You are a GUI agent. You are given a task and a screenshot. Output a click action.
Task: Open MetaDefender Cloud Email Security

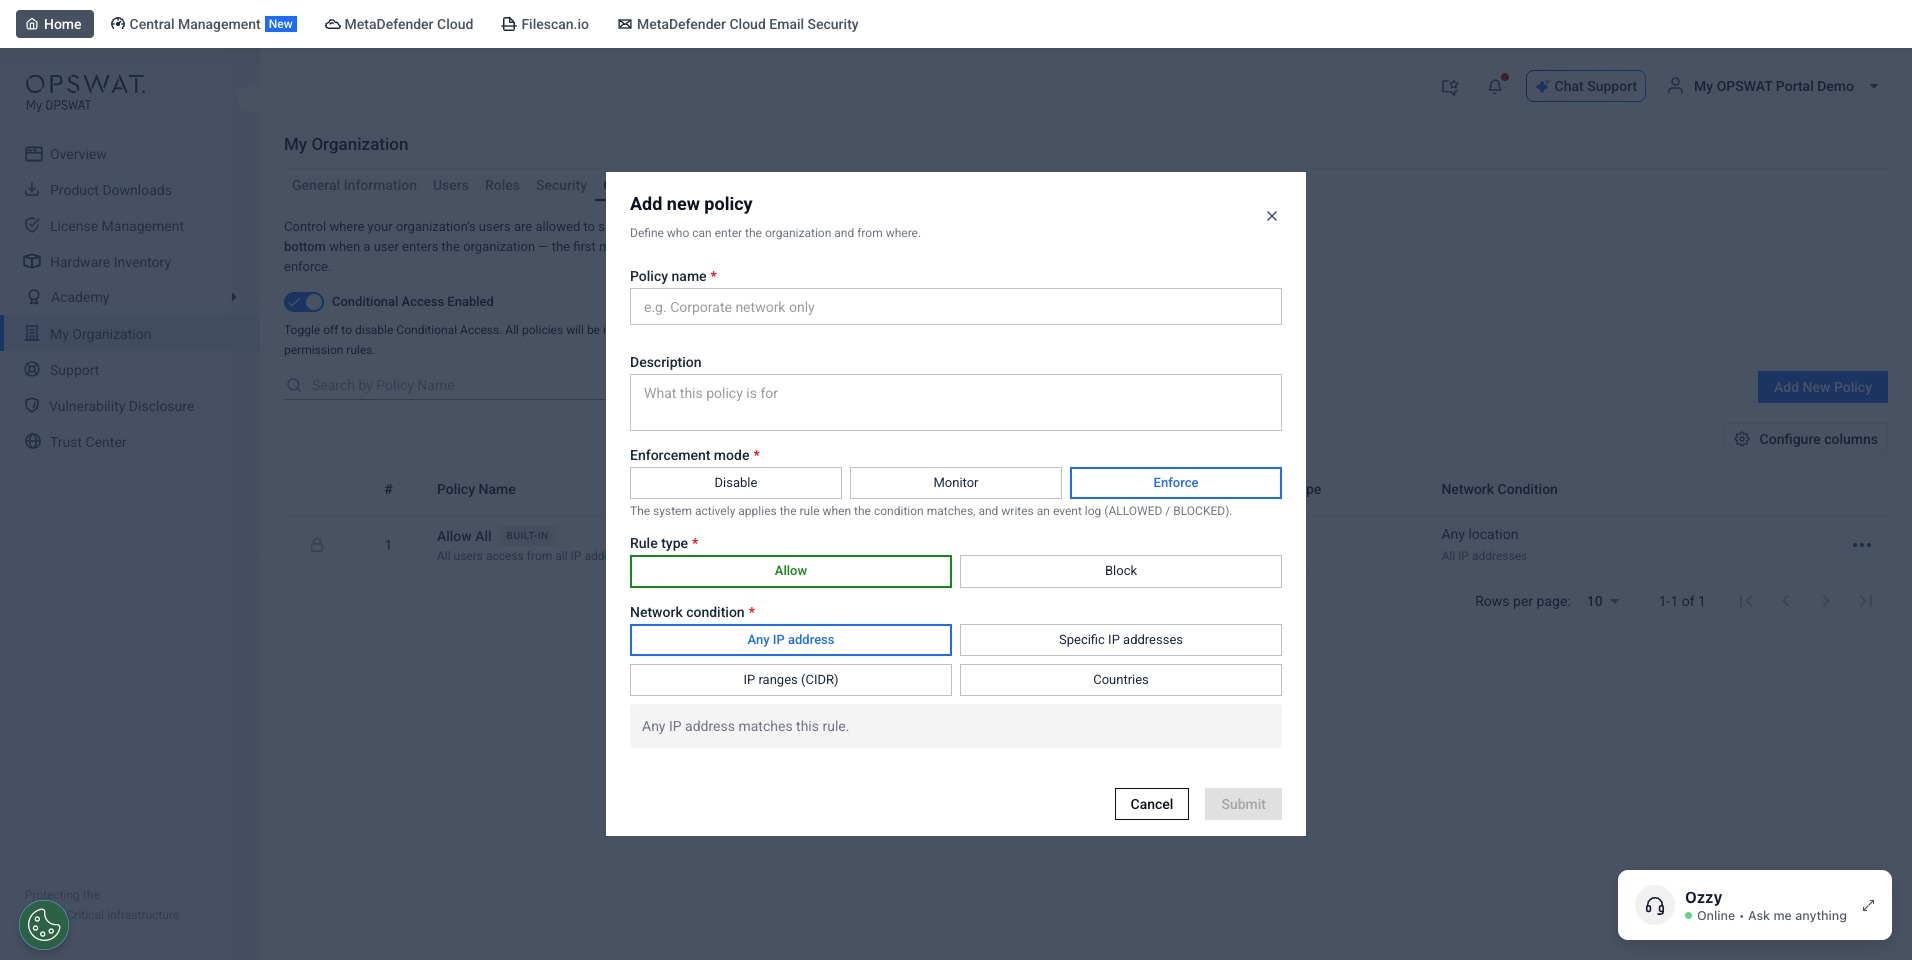pos(738,24)
